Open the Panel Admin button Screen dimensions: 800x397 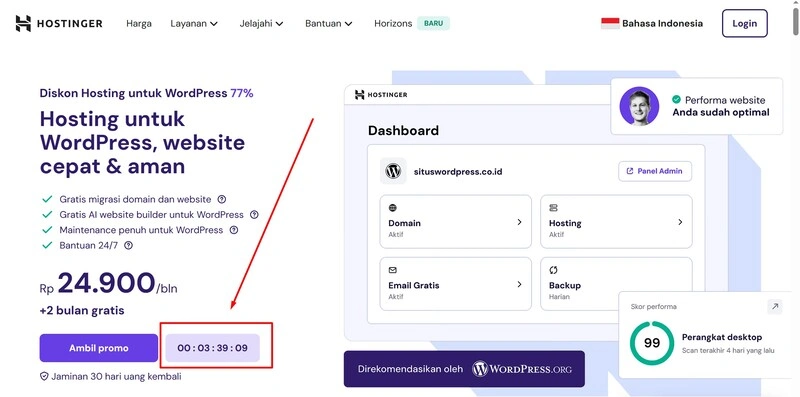[x=655, y=171]
